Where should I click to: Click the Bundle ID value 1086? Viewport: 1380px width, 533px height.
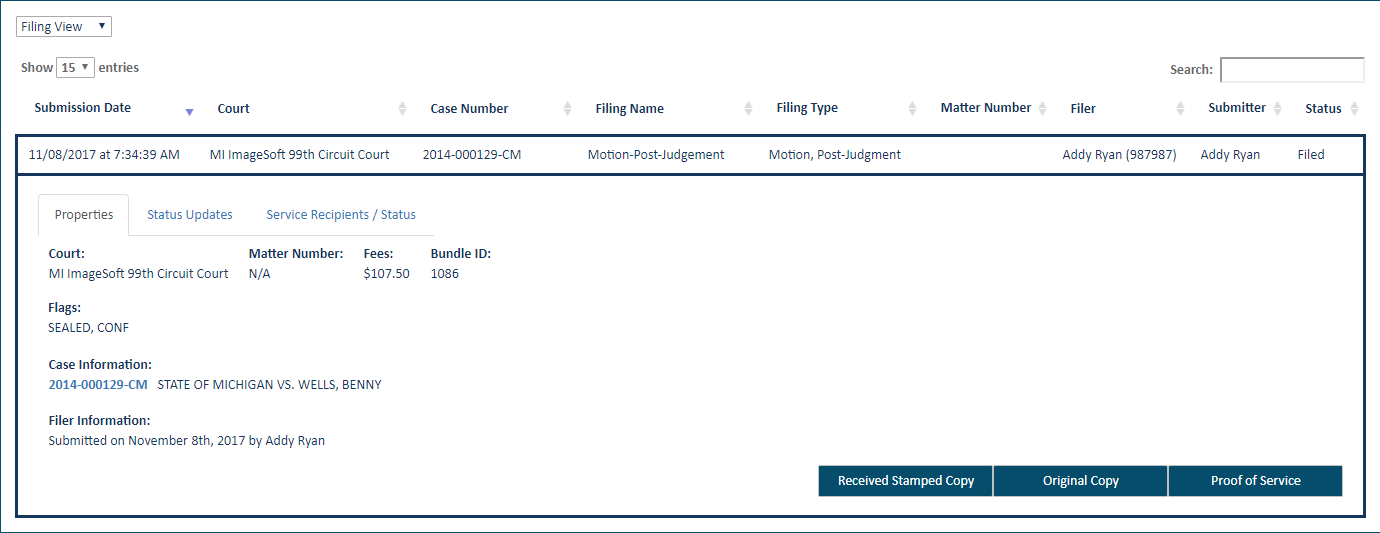point(445,274)
